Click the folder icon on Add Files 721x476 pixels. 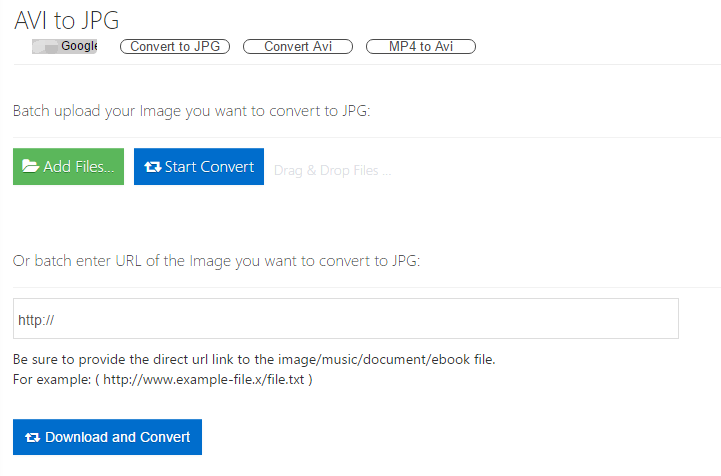[31, 167]
